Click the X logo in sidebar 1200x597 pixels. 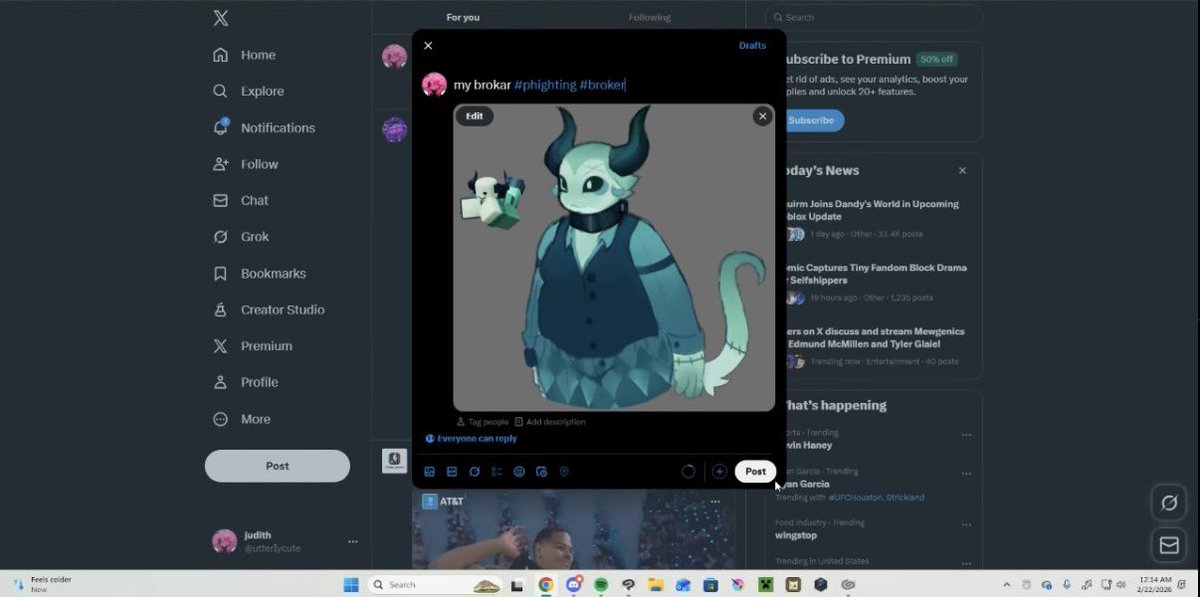tap(221, 18)
